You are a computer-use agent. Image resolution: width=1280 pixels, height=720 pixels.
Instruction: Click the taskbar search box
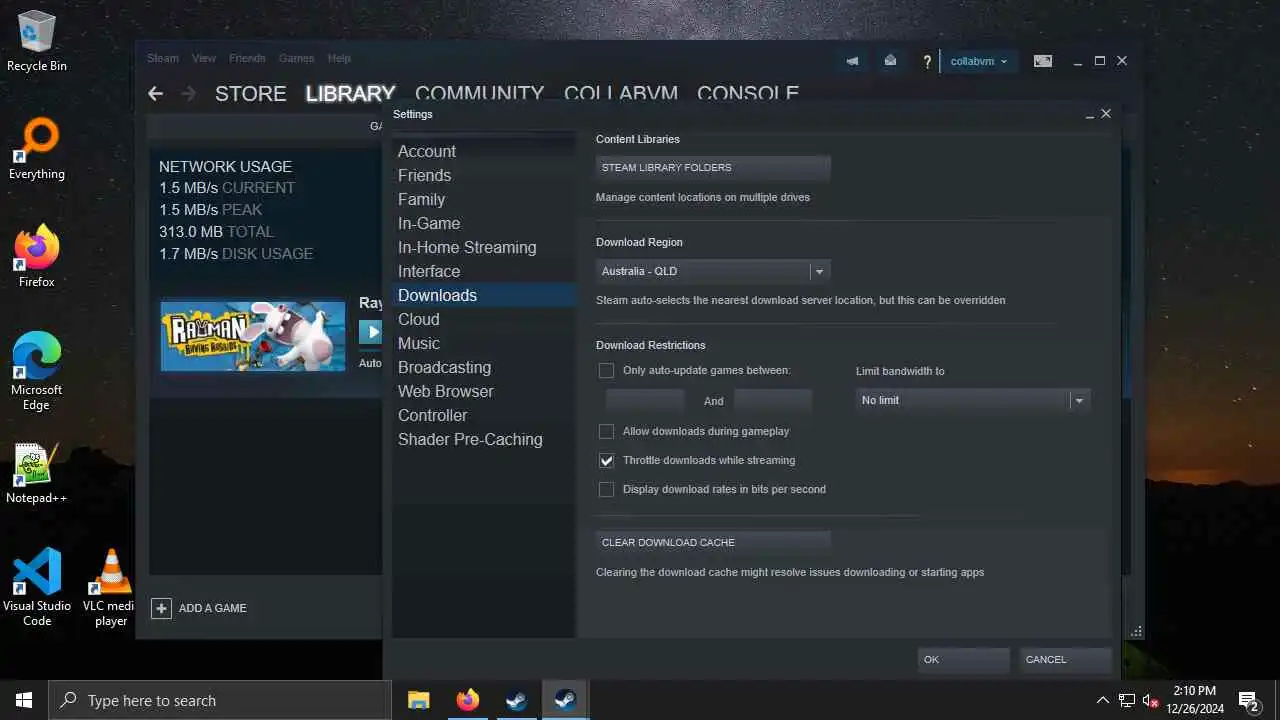pos(220,700)
